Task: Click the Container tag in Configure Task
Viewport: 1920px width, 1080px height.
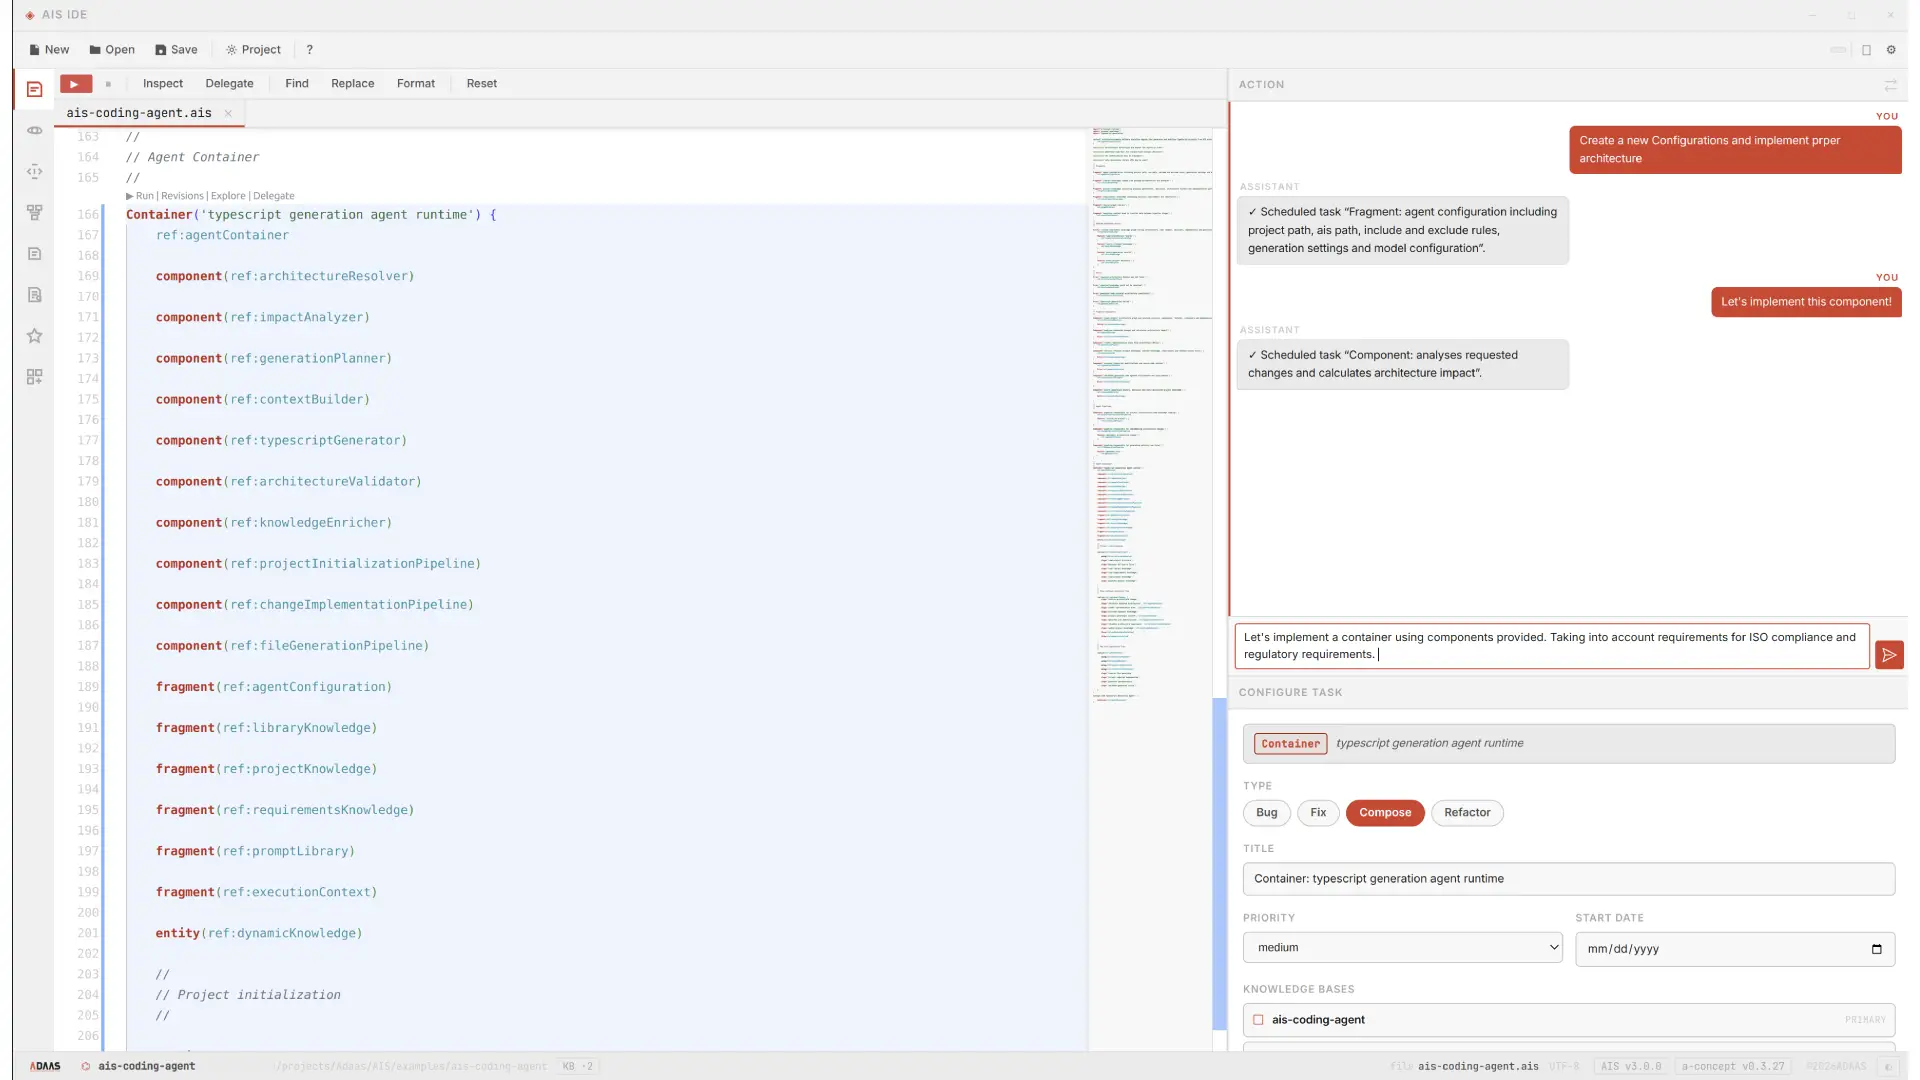Action: [1290, 744]
